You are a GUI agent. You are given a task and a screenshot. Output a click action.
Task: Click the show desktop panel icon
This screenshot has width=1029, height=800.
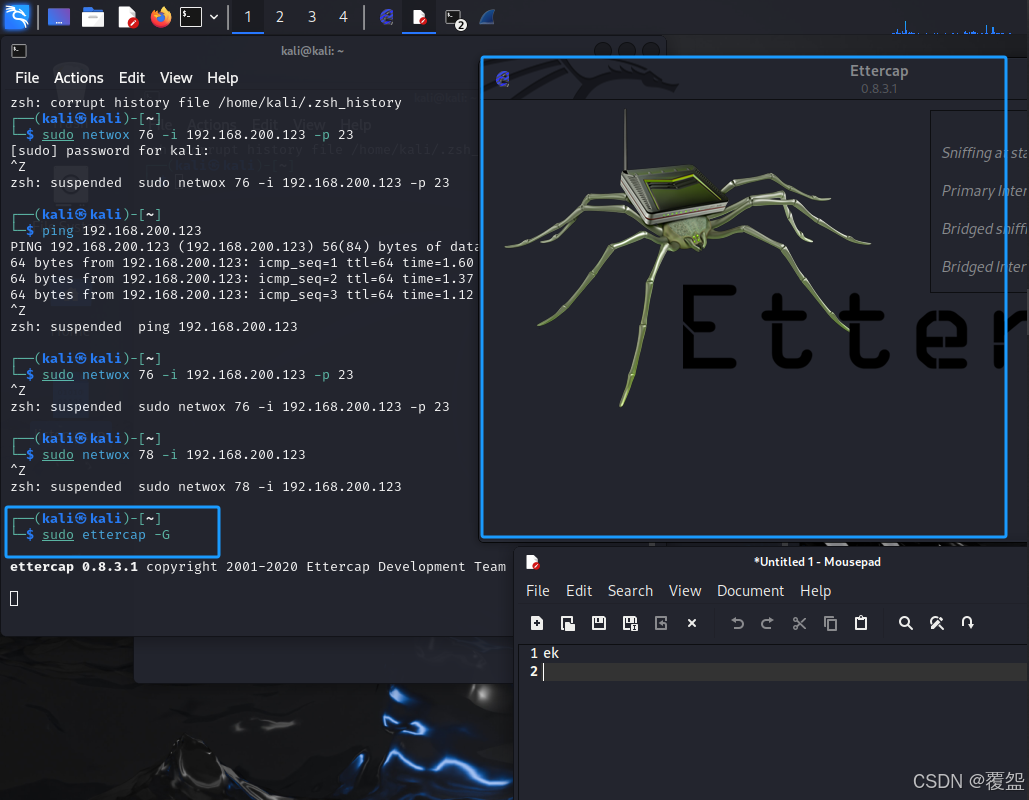pyautogui.click(x=59, y=17)
